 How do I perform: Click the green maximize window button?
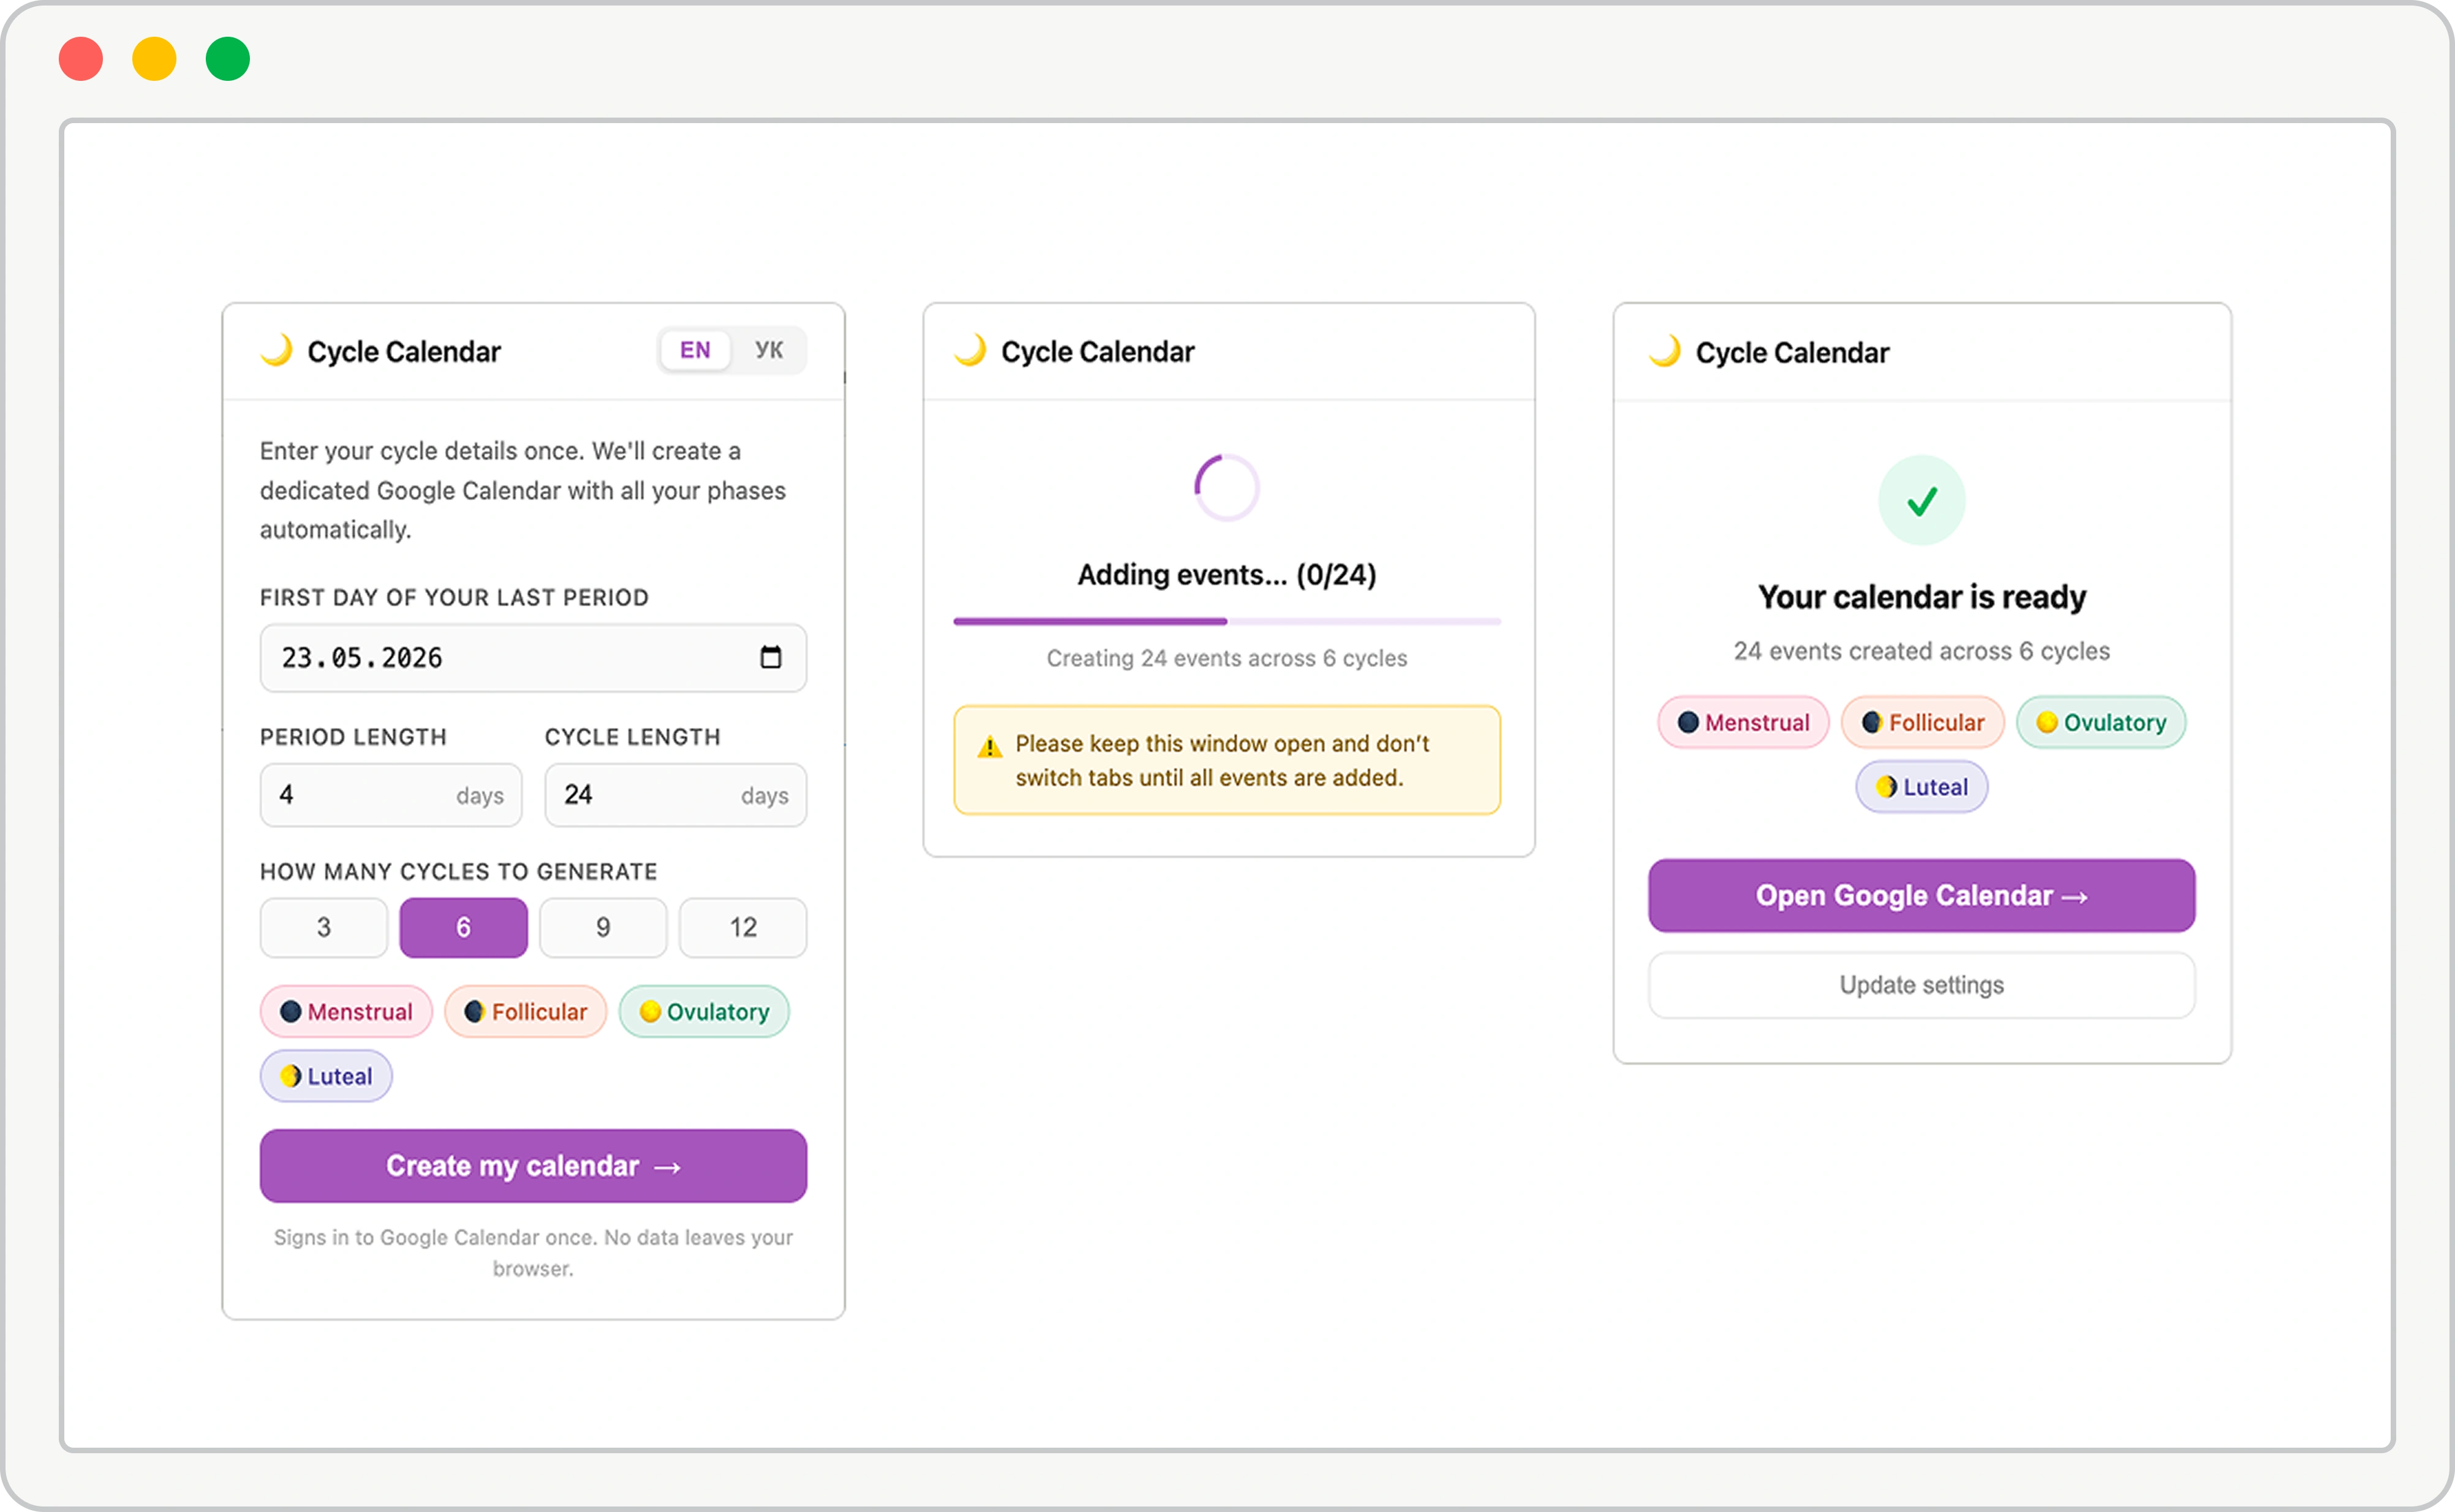point(228,58)
